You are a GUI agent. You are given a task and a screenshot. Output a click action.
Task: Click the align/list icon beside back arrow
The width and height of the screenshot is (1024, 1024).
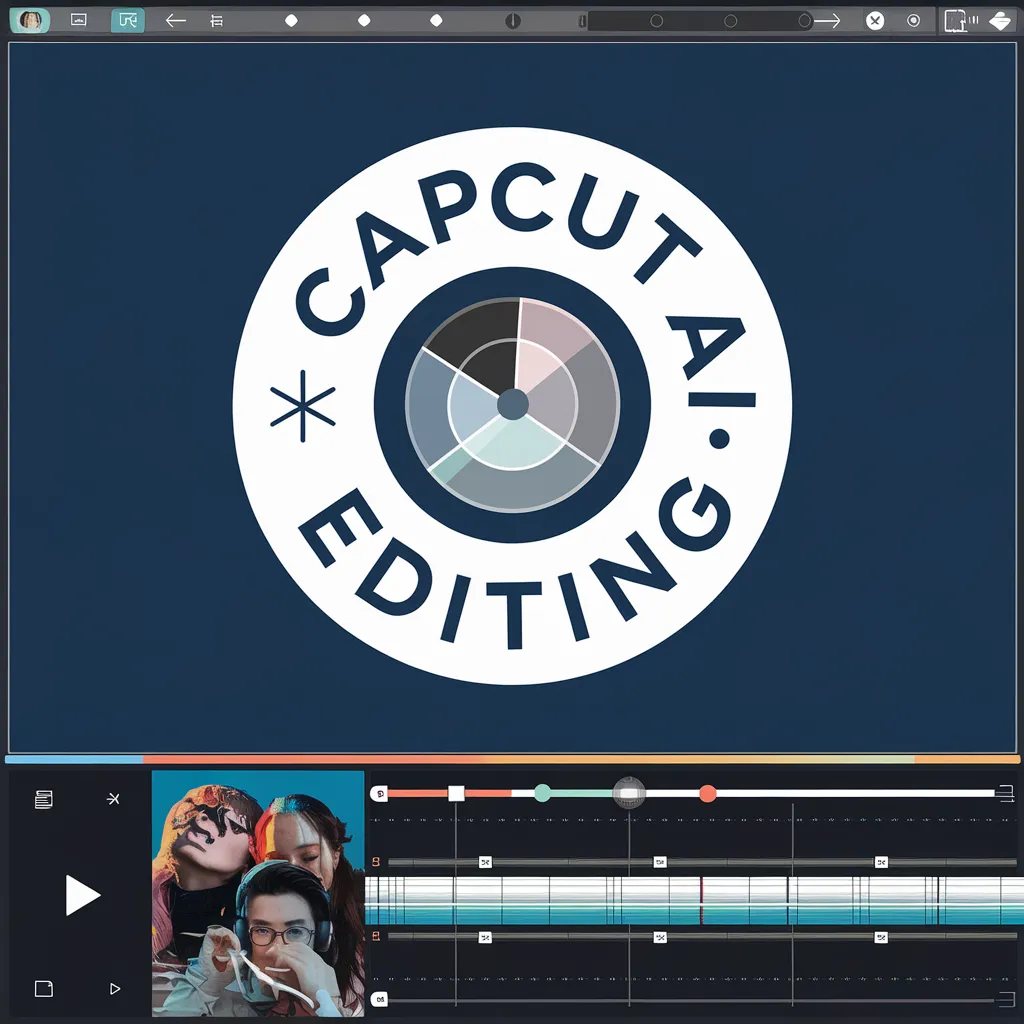(x=217, y=20)
